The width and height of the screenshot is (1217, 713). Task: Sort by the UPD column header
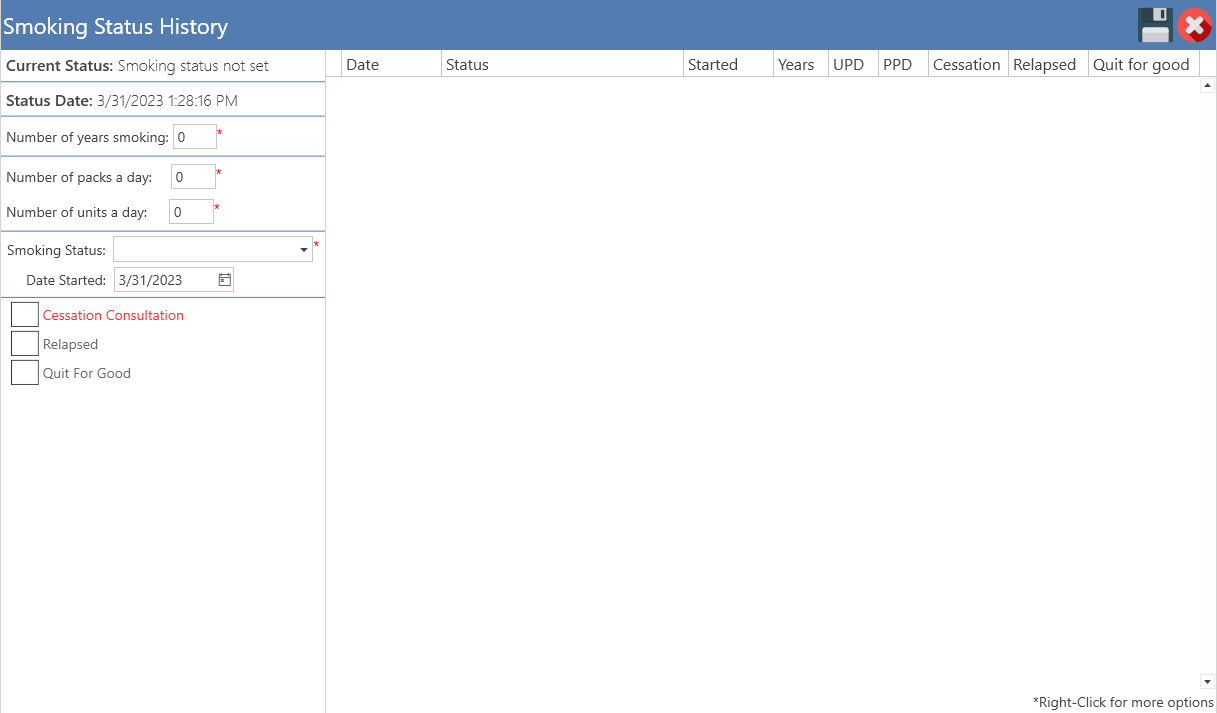(853, 64)
